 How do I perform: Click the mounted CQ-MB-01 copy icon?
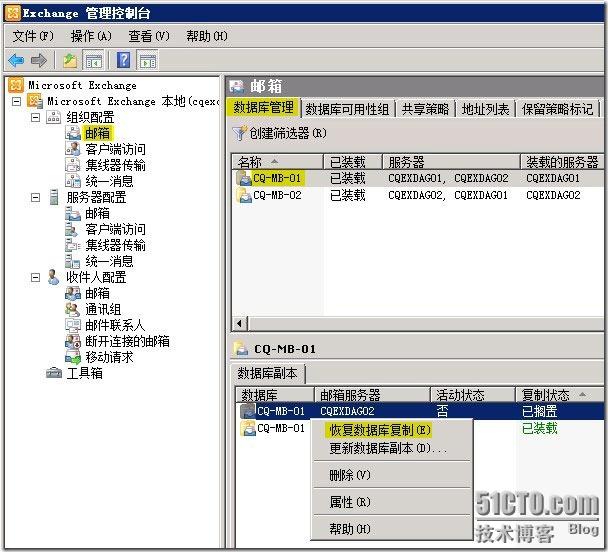pyautogui.click(x=247, y=428)
